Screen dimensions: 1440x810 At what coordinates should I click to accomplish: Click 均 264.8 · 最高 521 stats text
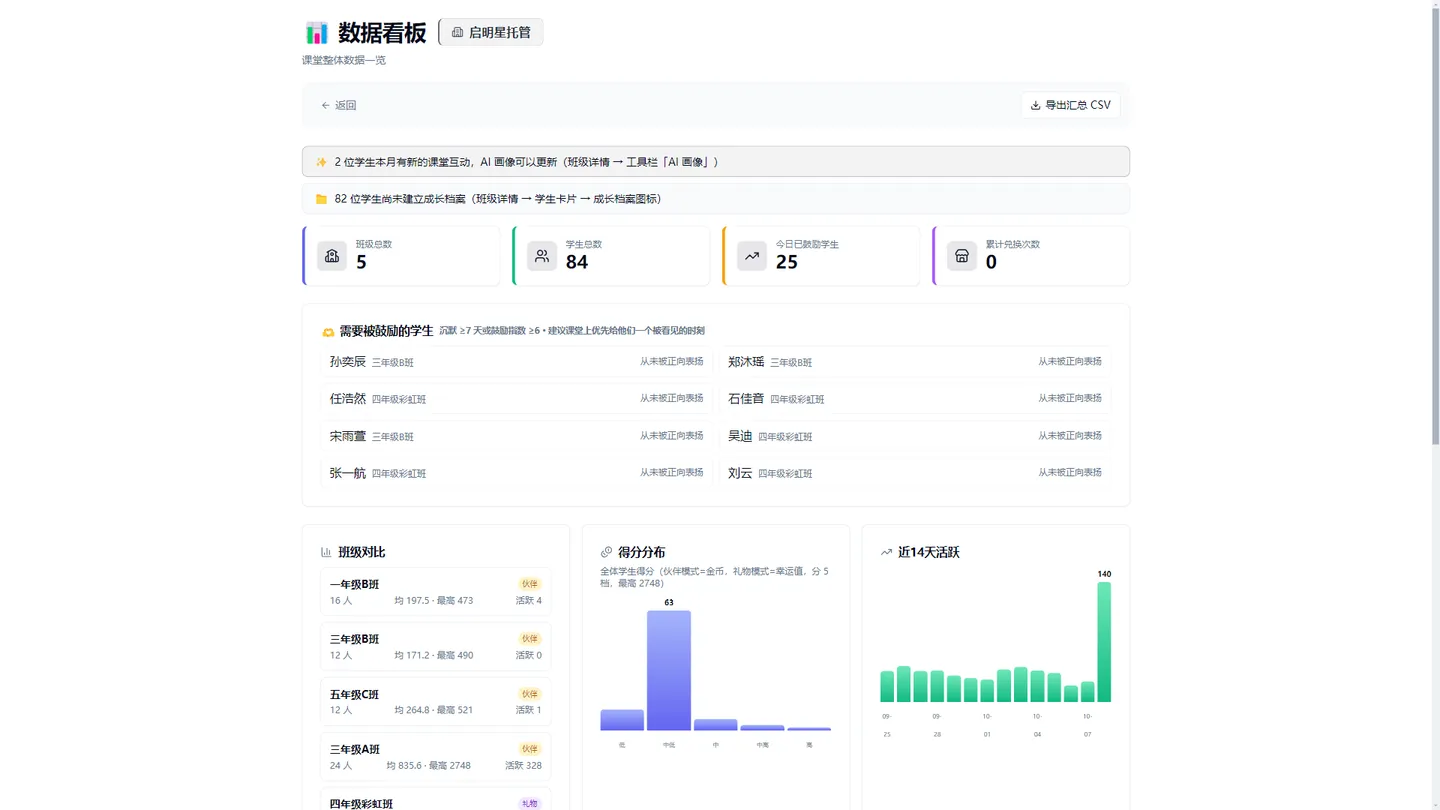click(x=434, y=711)
